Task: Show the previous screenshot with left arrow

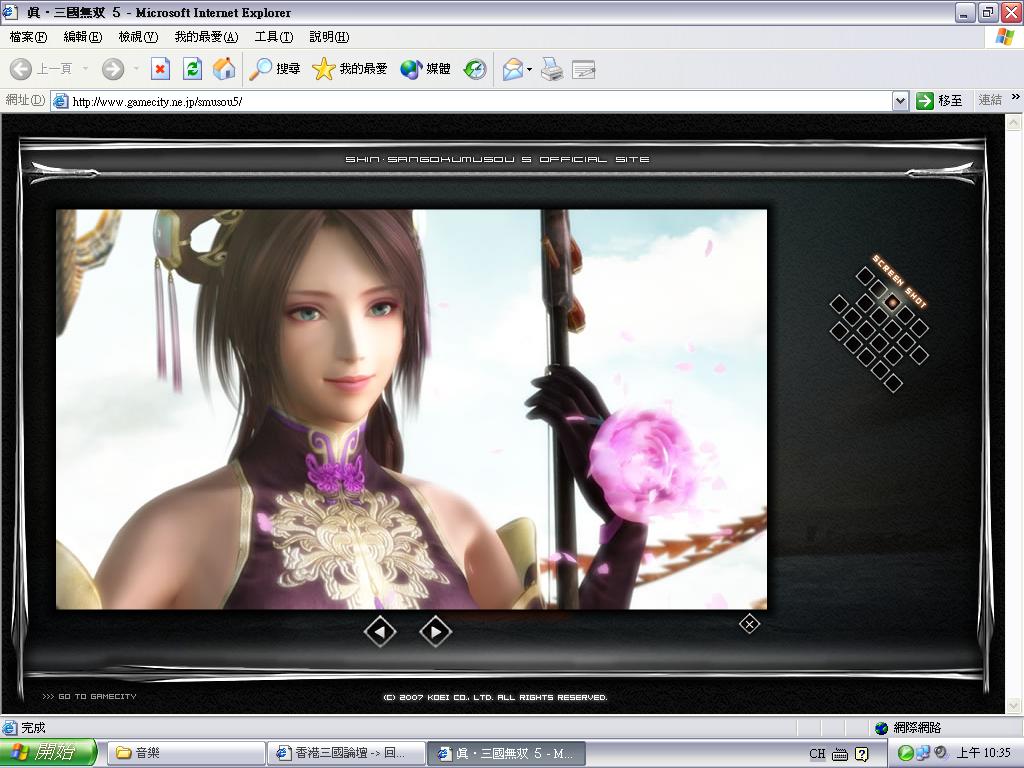Action: 380,632
